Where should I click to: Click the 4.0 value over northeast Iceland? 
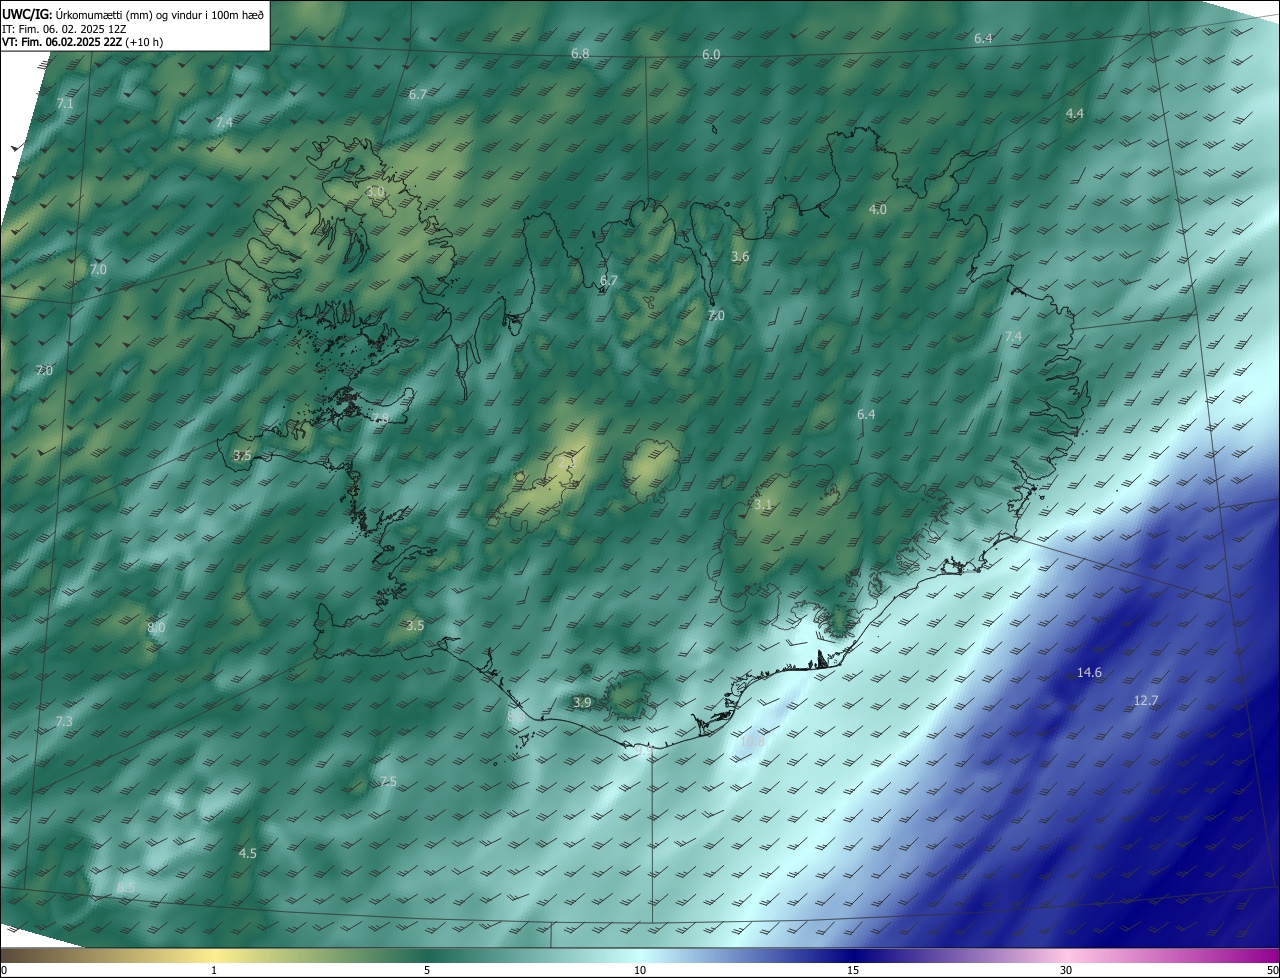click(878, 210)
